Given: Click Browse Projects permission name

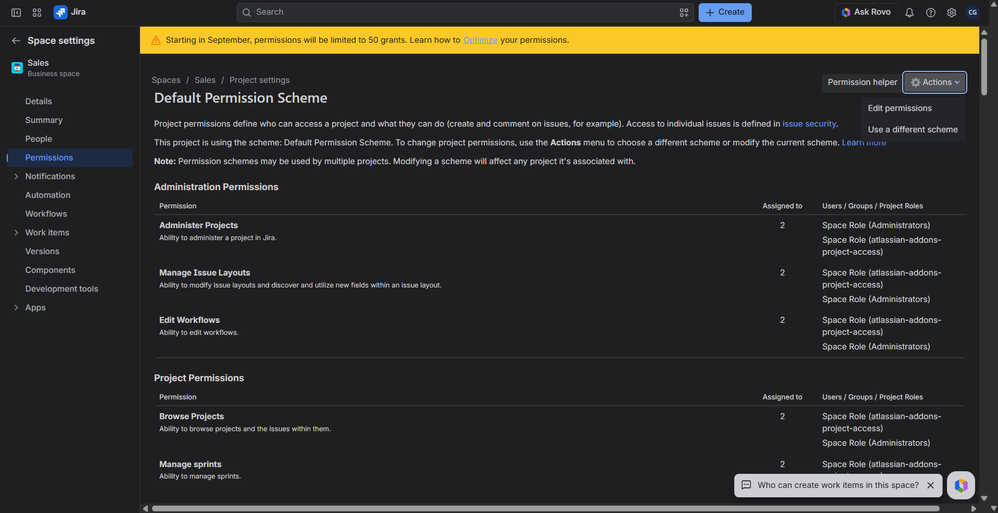Looking at the screenshot, I should coord(192,416).
